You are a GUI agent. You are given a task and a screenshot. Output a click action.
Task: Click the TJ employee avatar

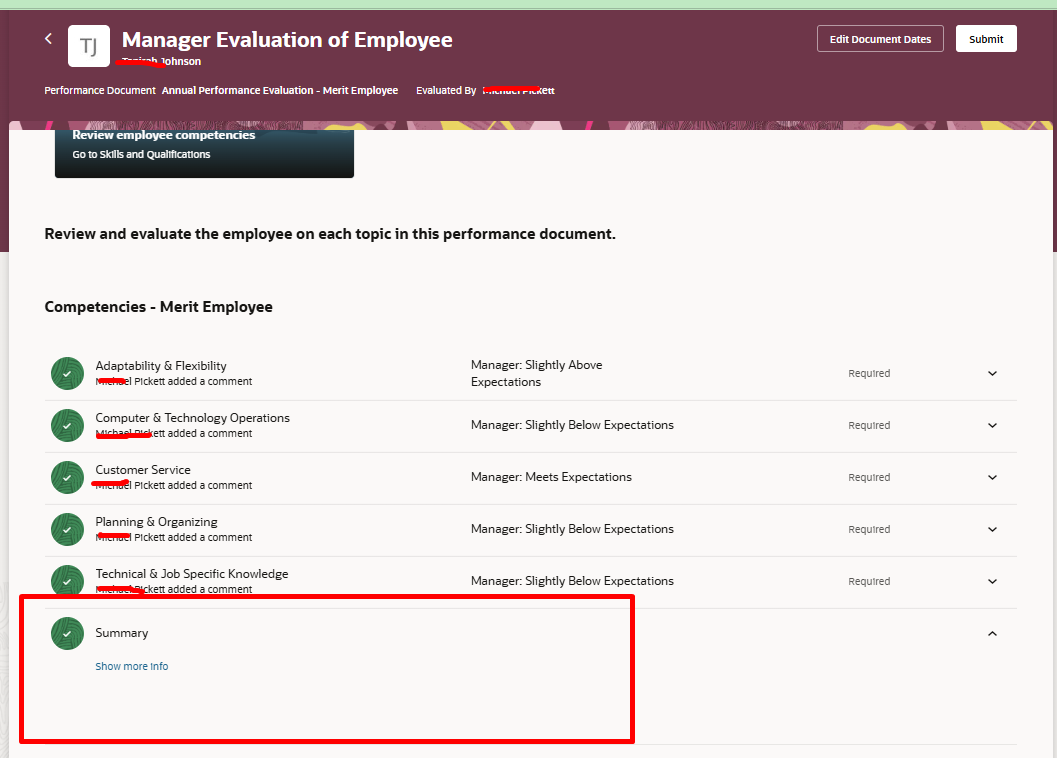coord(89,46)
